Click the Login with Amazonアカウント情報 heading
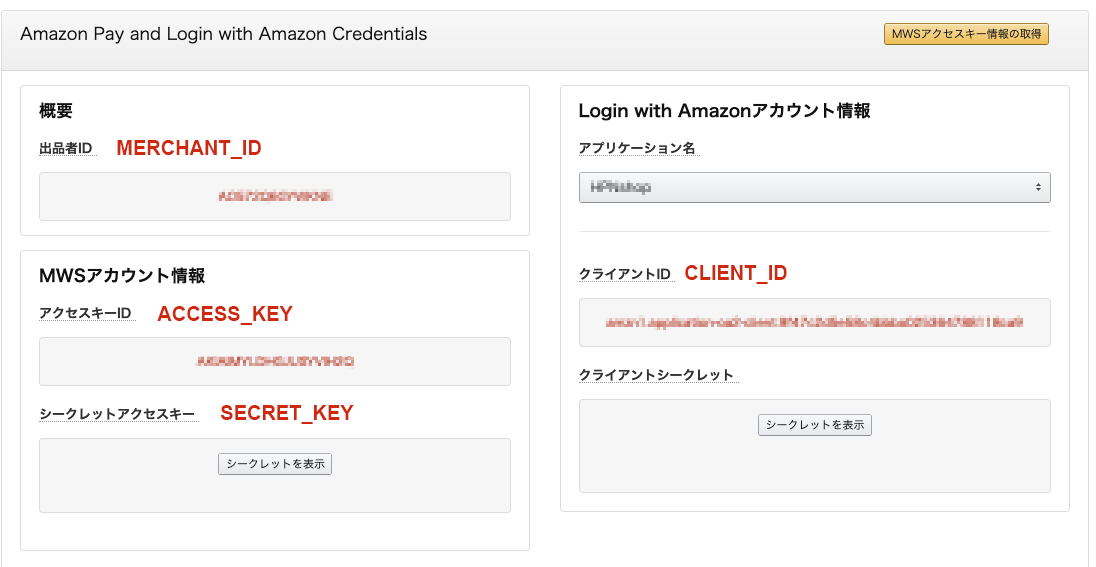Screen dimensions: 1096x567 click(x=724, y=111)
